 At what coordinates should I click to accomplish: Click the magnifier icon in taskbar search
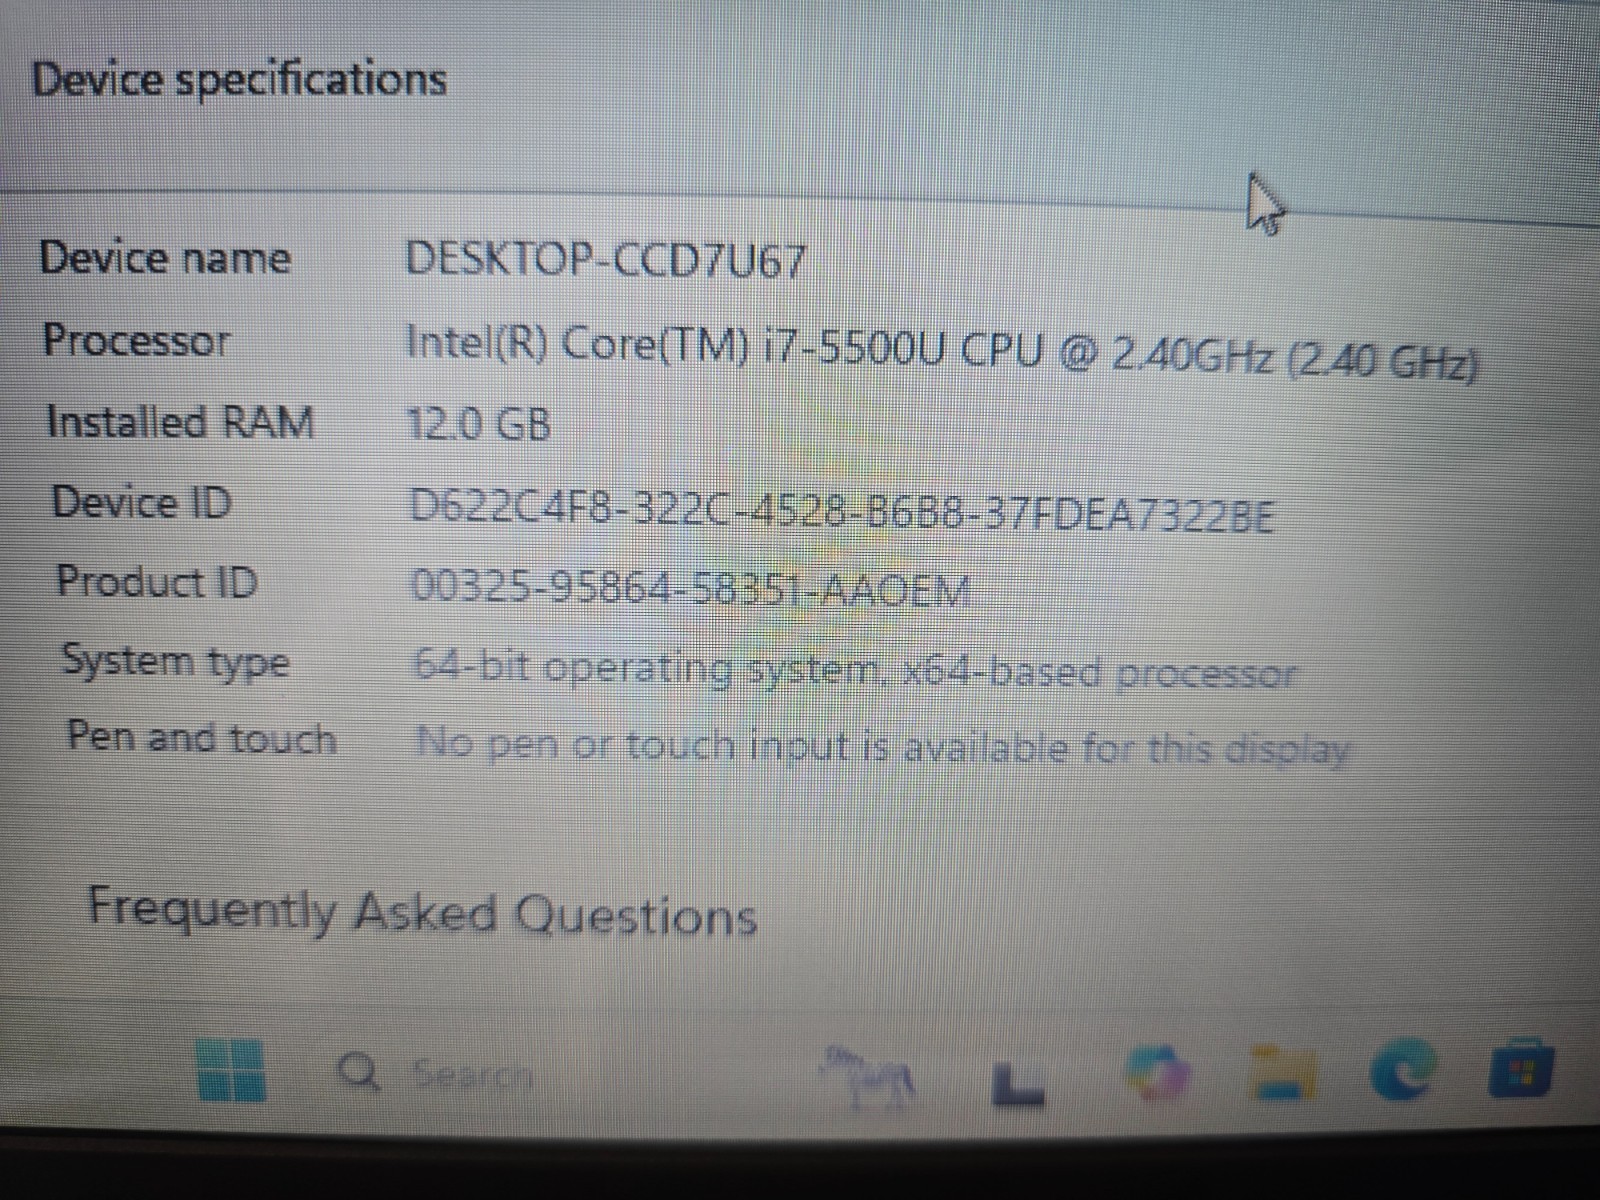(359, 1074)
